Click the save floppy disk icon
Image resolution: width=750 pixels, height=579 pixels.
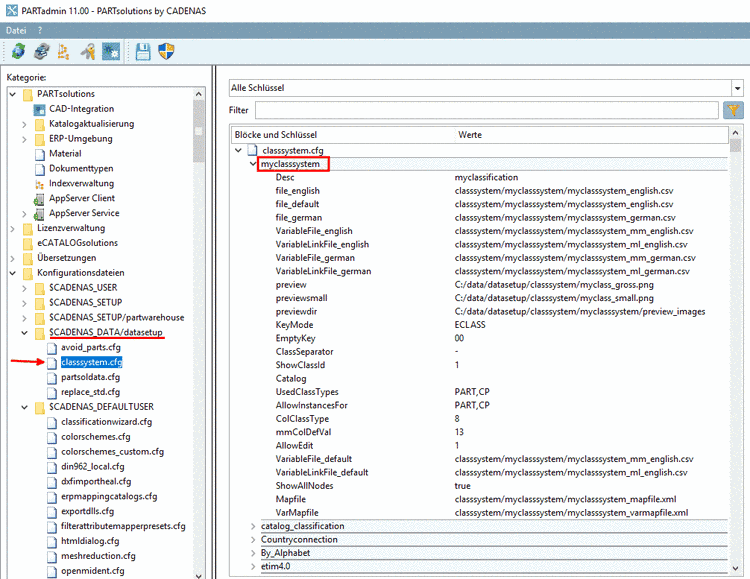[143, 51]
